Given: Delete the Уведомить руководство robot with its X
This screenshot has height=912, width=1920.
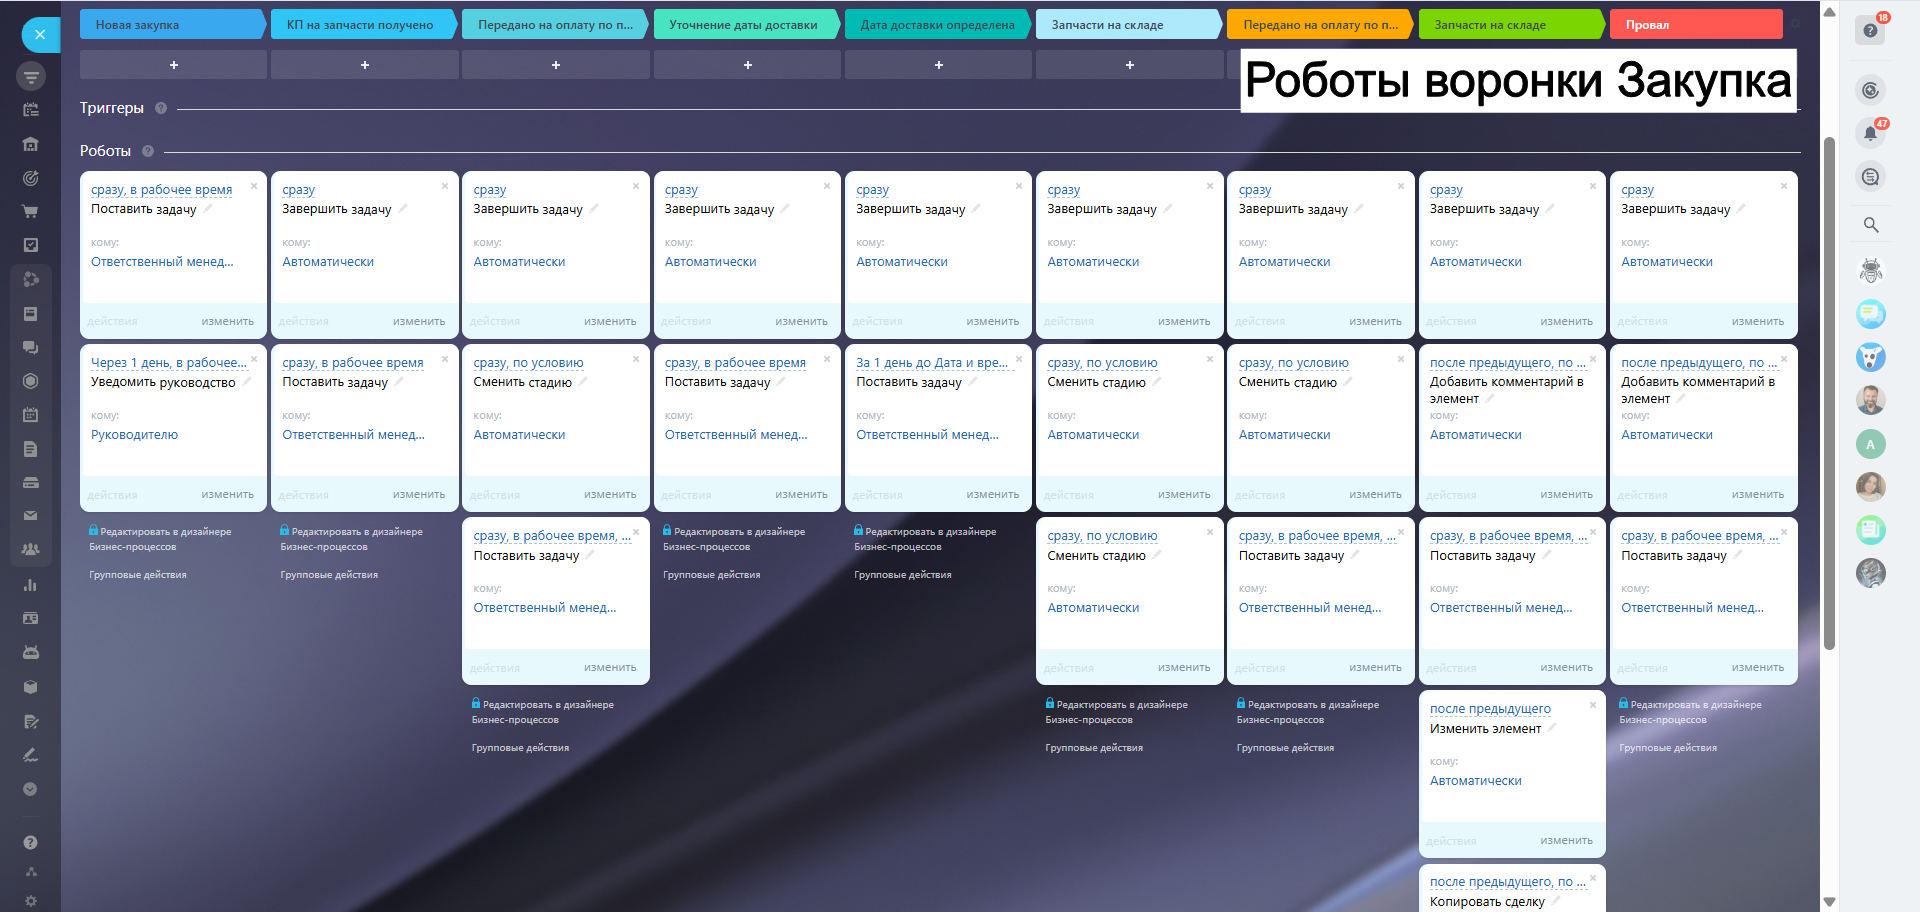Looking at the screenshot, I should coord(254,359).
